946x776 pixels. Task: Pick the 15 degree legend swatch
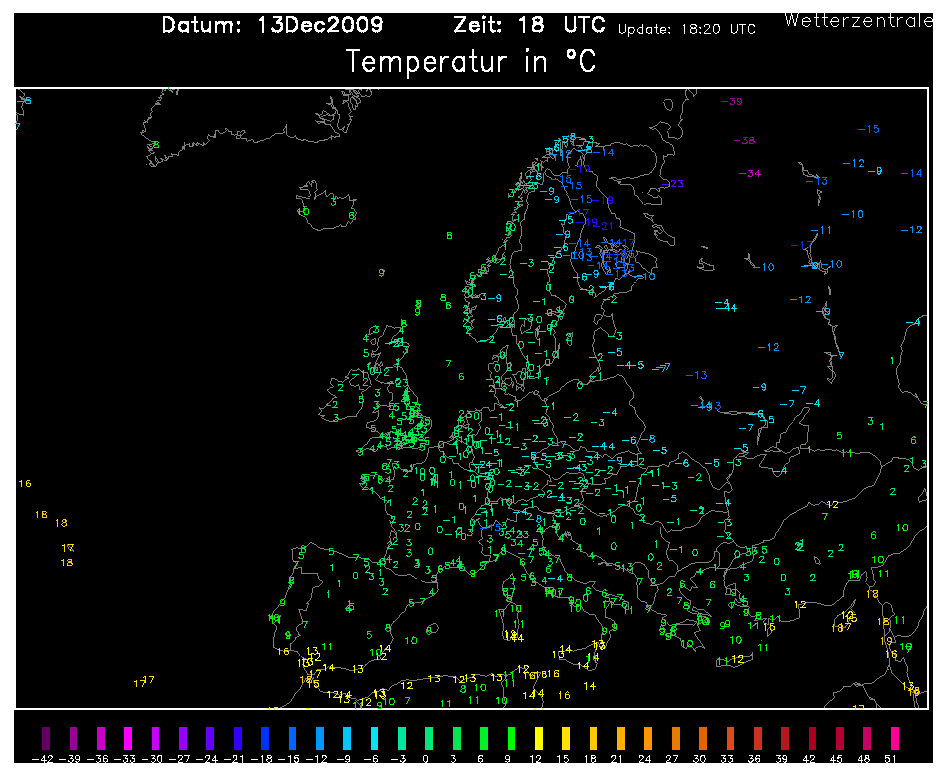(566, 738)
